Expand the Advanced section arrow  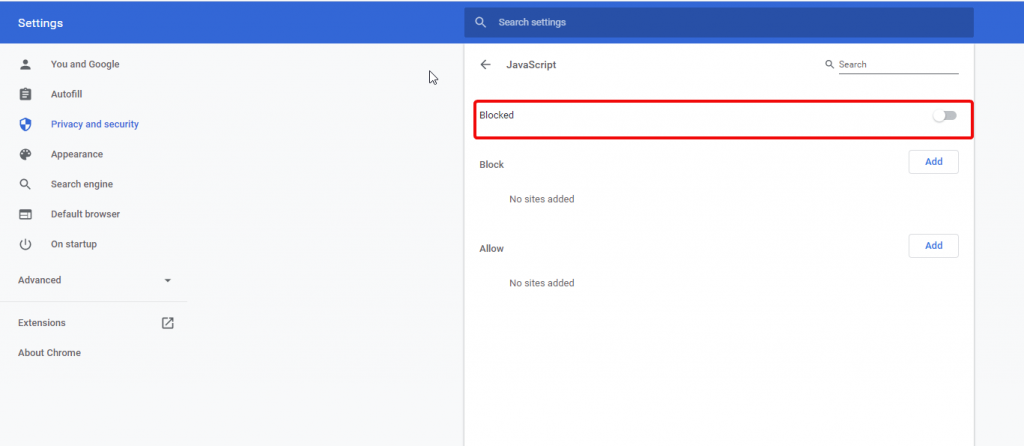pos(168,280)
